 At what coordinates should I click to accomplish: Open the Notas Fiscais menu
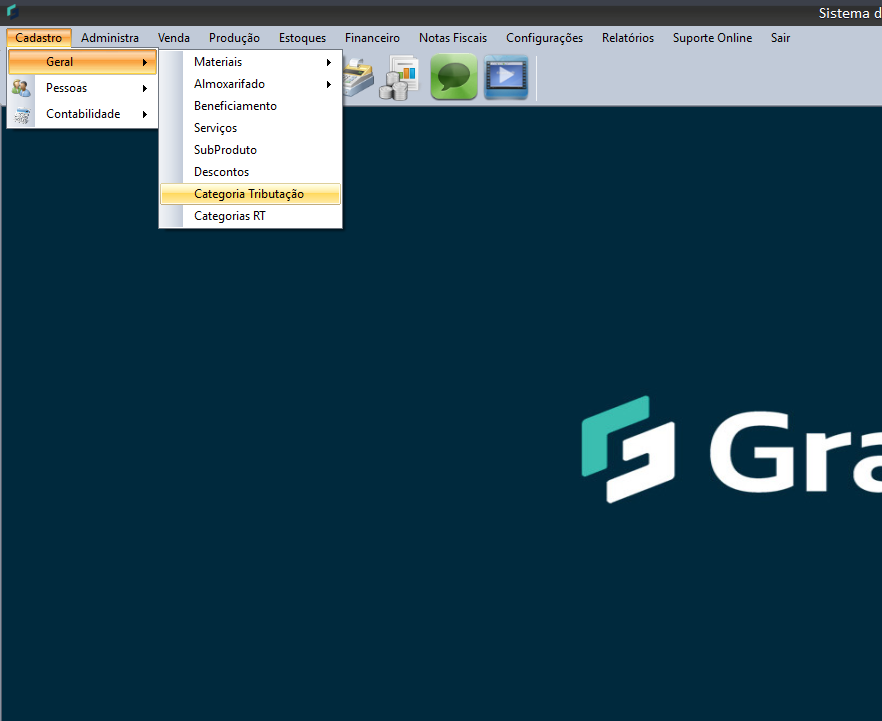(453, 38)
